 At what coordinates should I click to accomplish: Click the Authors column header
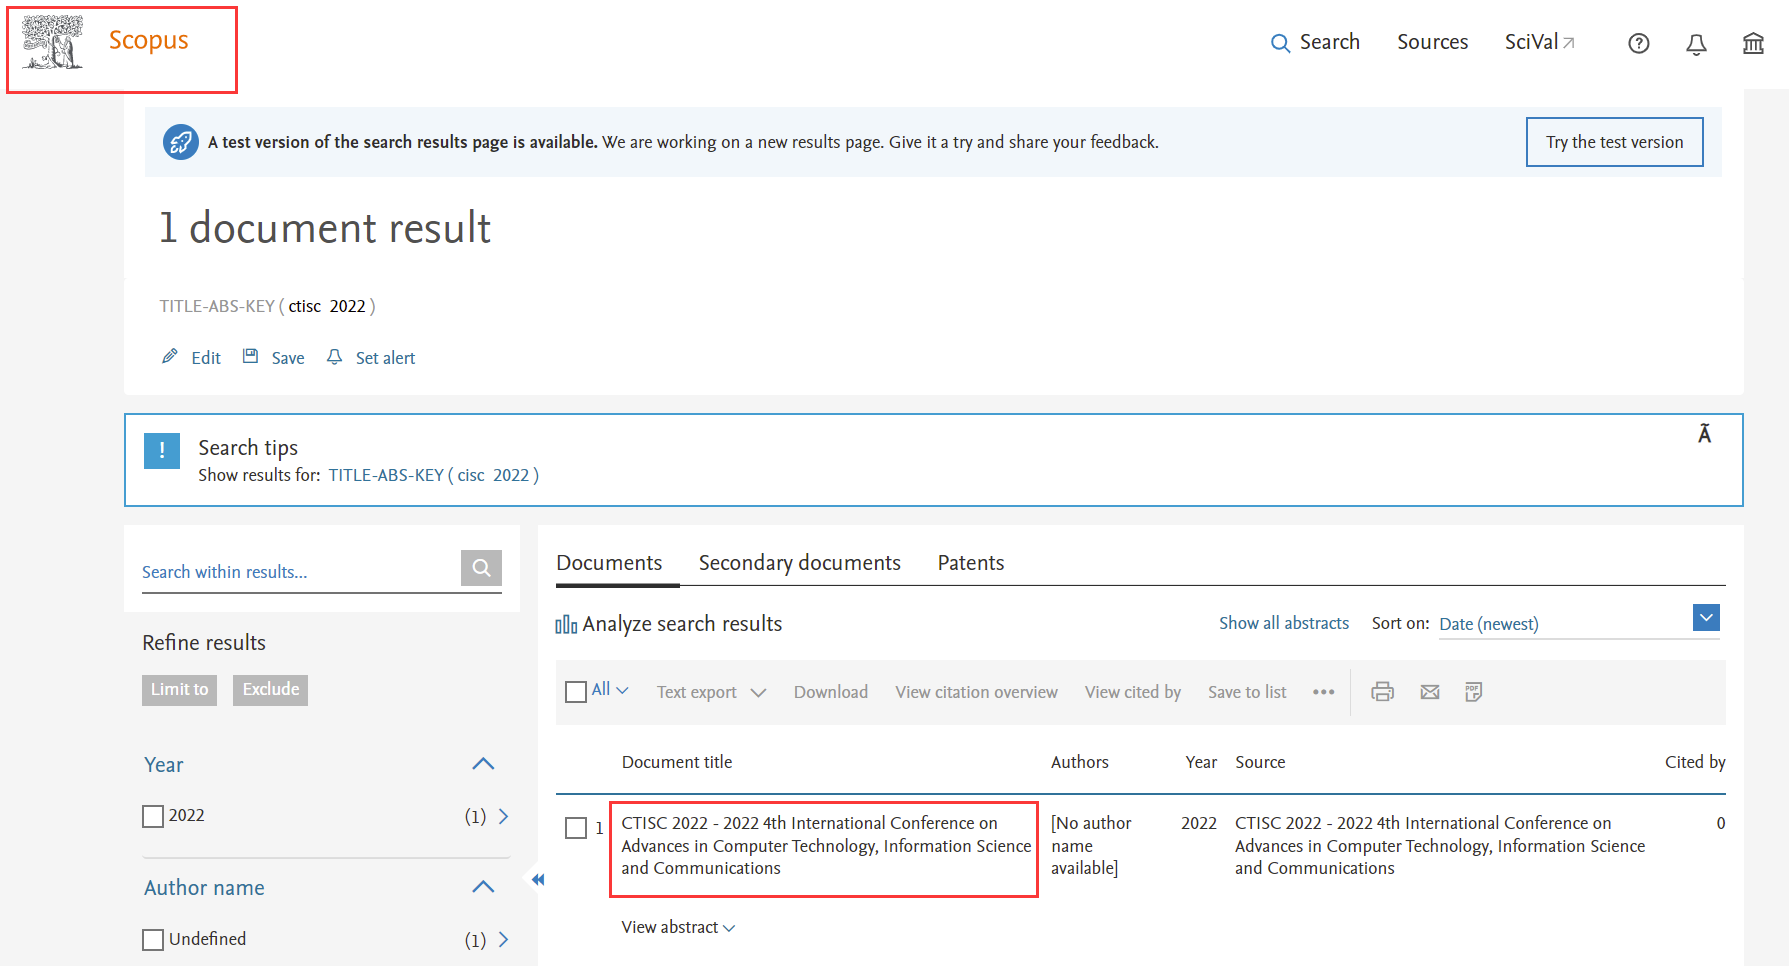tap(1080, 762)
